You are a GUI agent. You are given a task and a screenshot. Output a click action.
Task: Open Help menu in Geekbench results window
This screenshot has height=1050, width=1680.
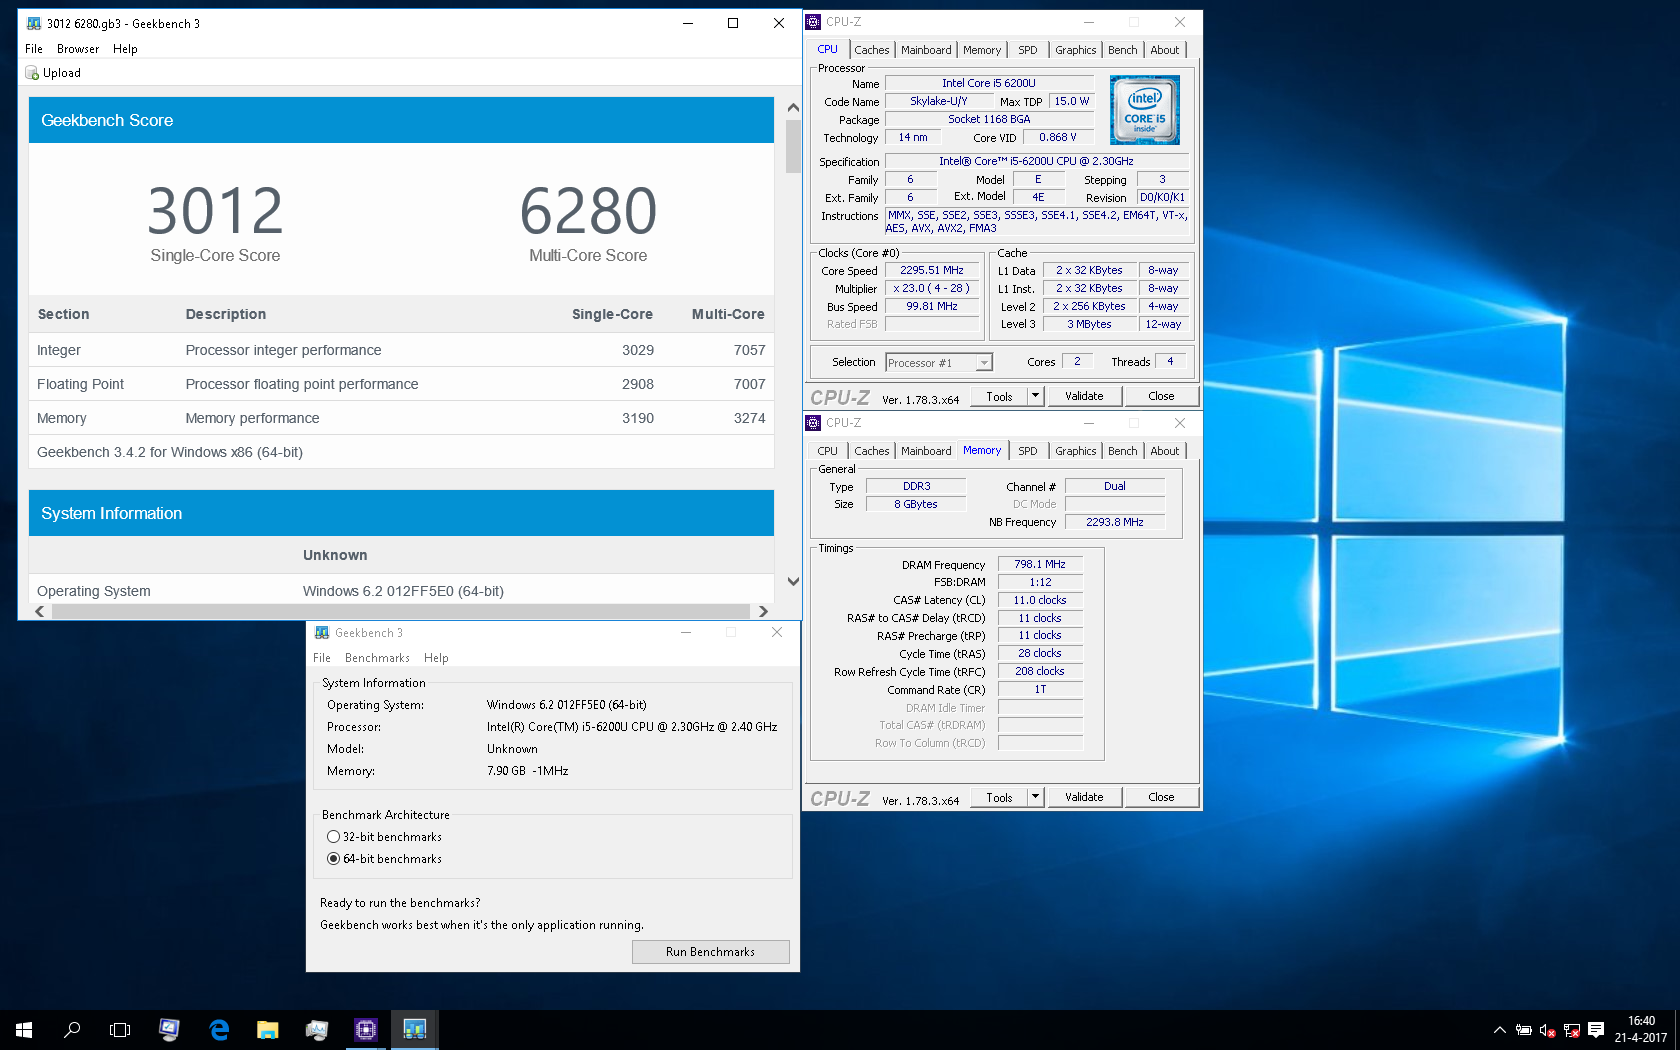point(125,49)
